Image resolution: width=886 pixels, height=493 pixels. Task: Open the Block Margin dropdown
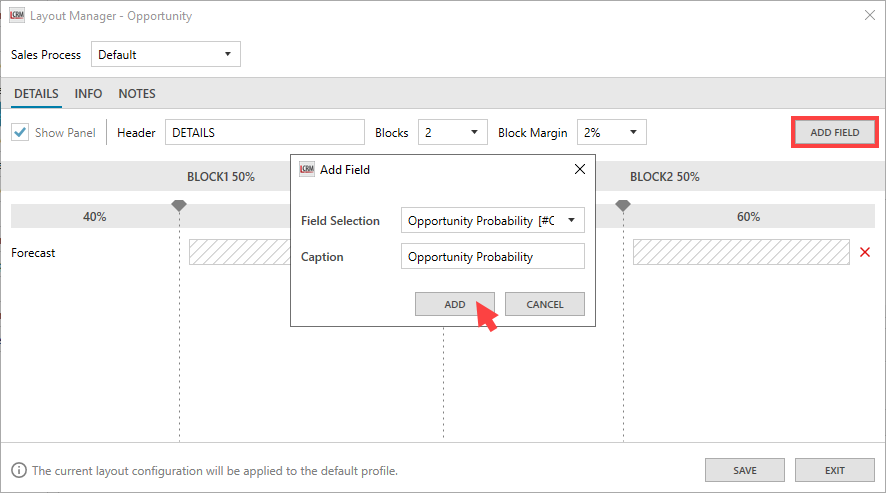[612, 132]
